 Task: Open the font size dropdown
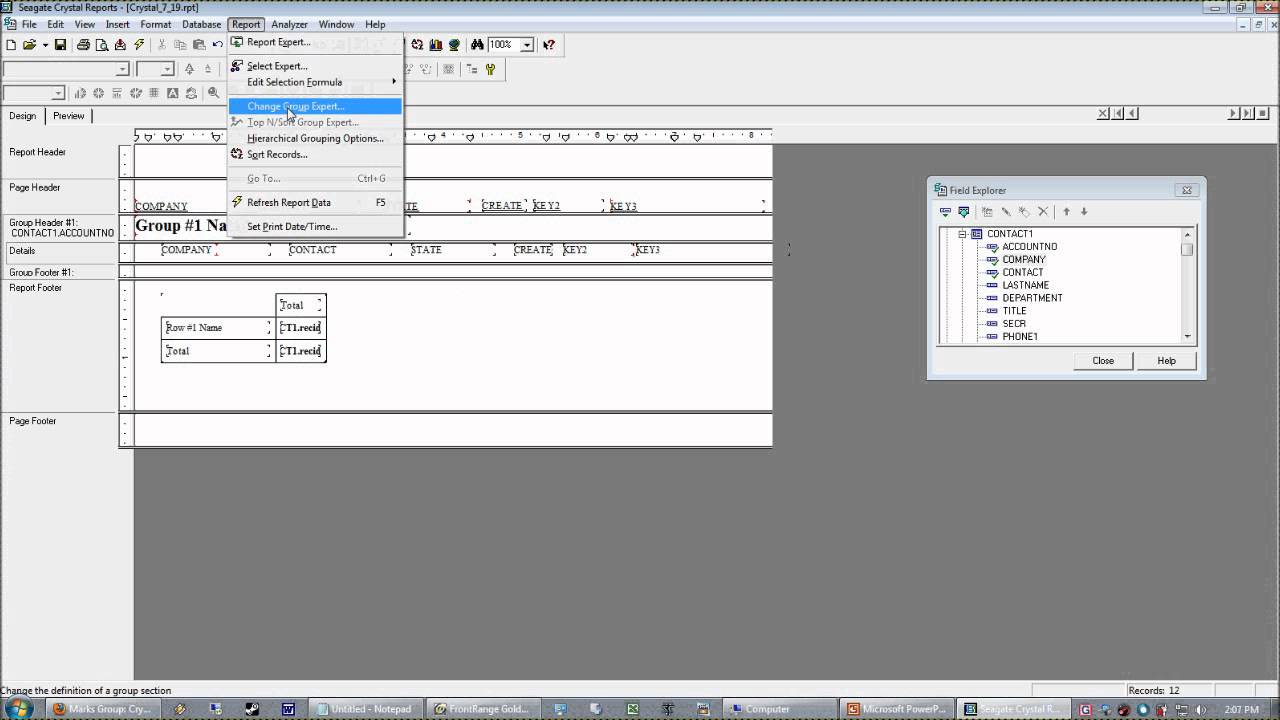click(168, 69)
